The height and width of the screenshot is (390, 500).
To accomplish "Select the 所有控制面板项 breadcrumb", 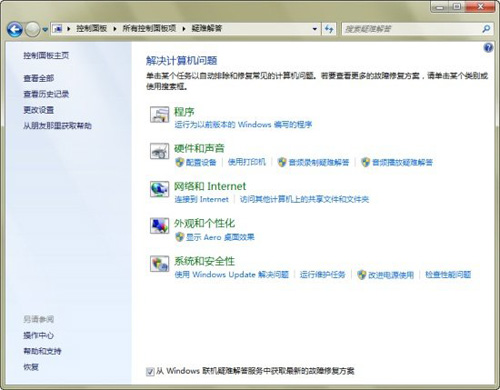I will (149, 28).
